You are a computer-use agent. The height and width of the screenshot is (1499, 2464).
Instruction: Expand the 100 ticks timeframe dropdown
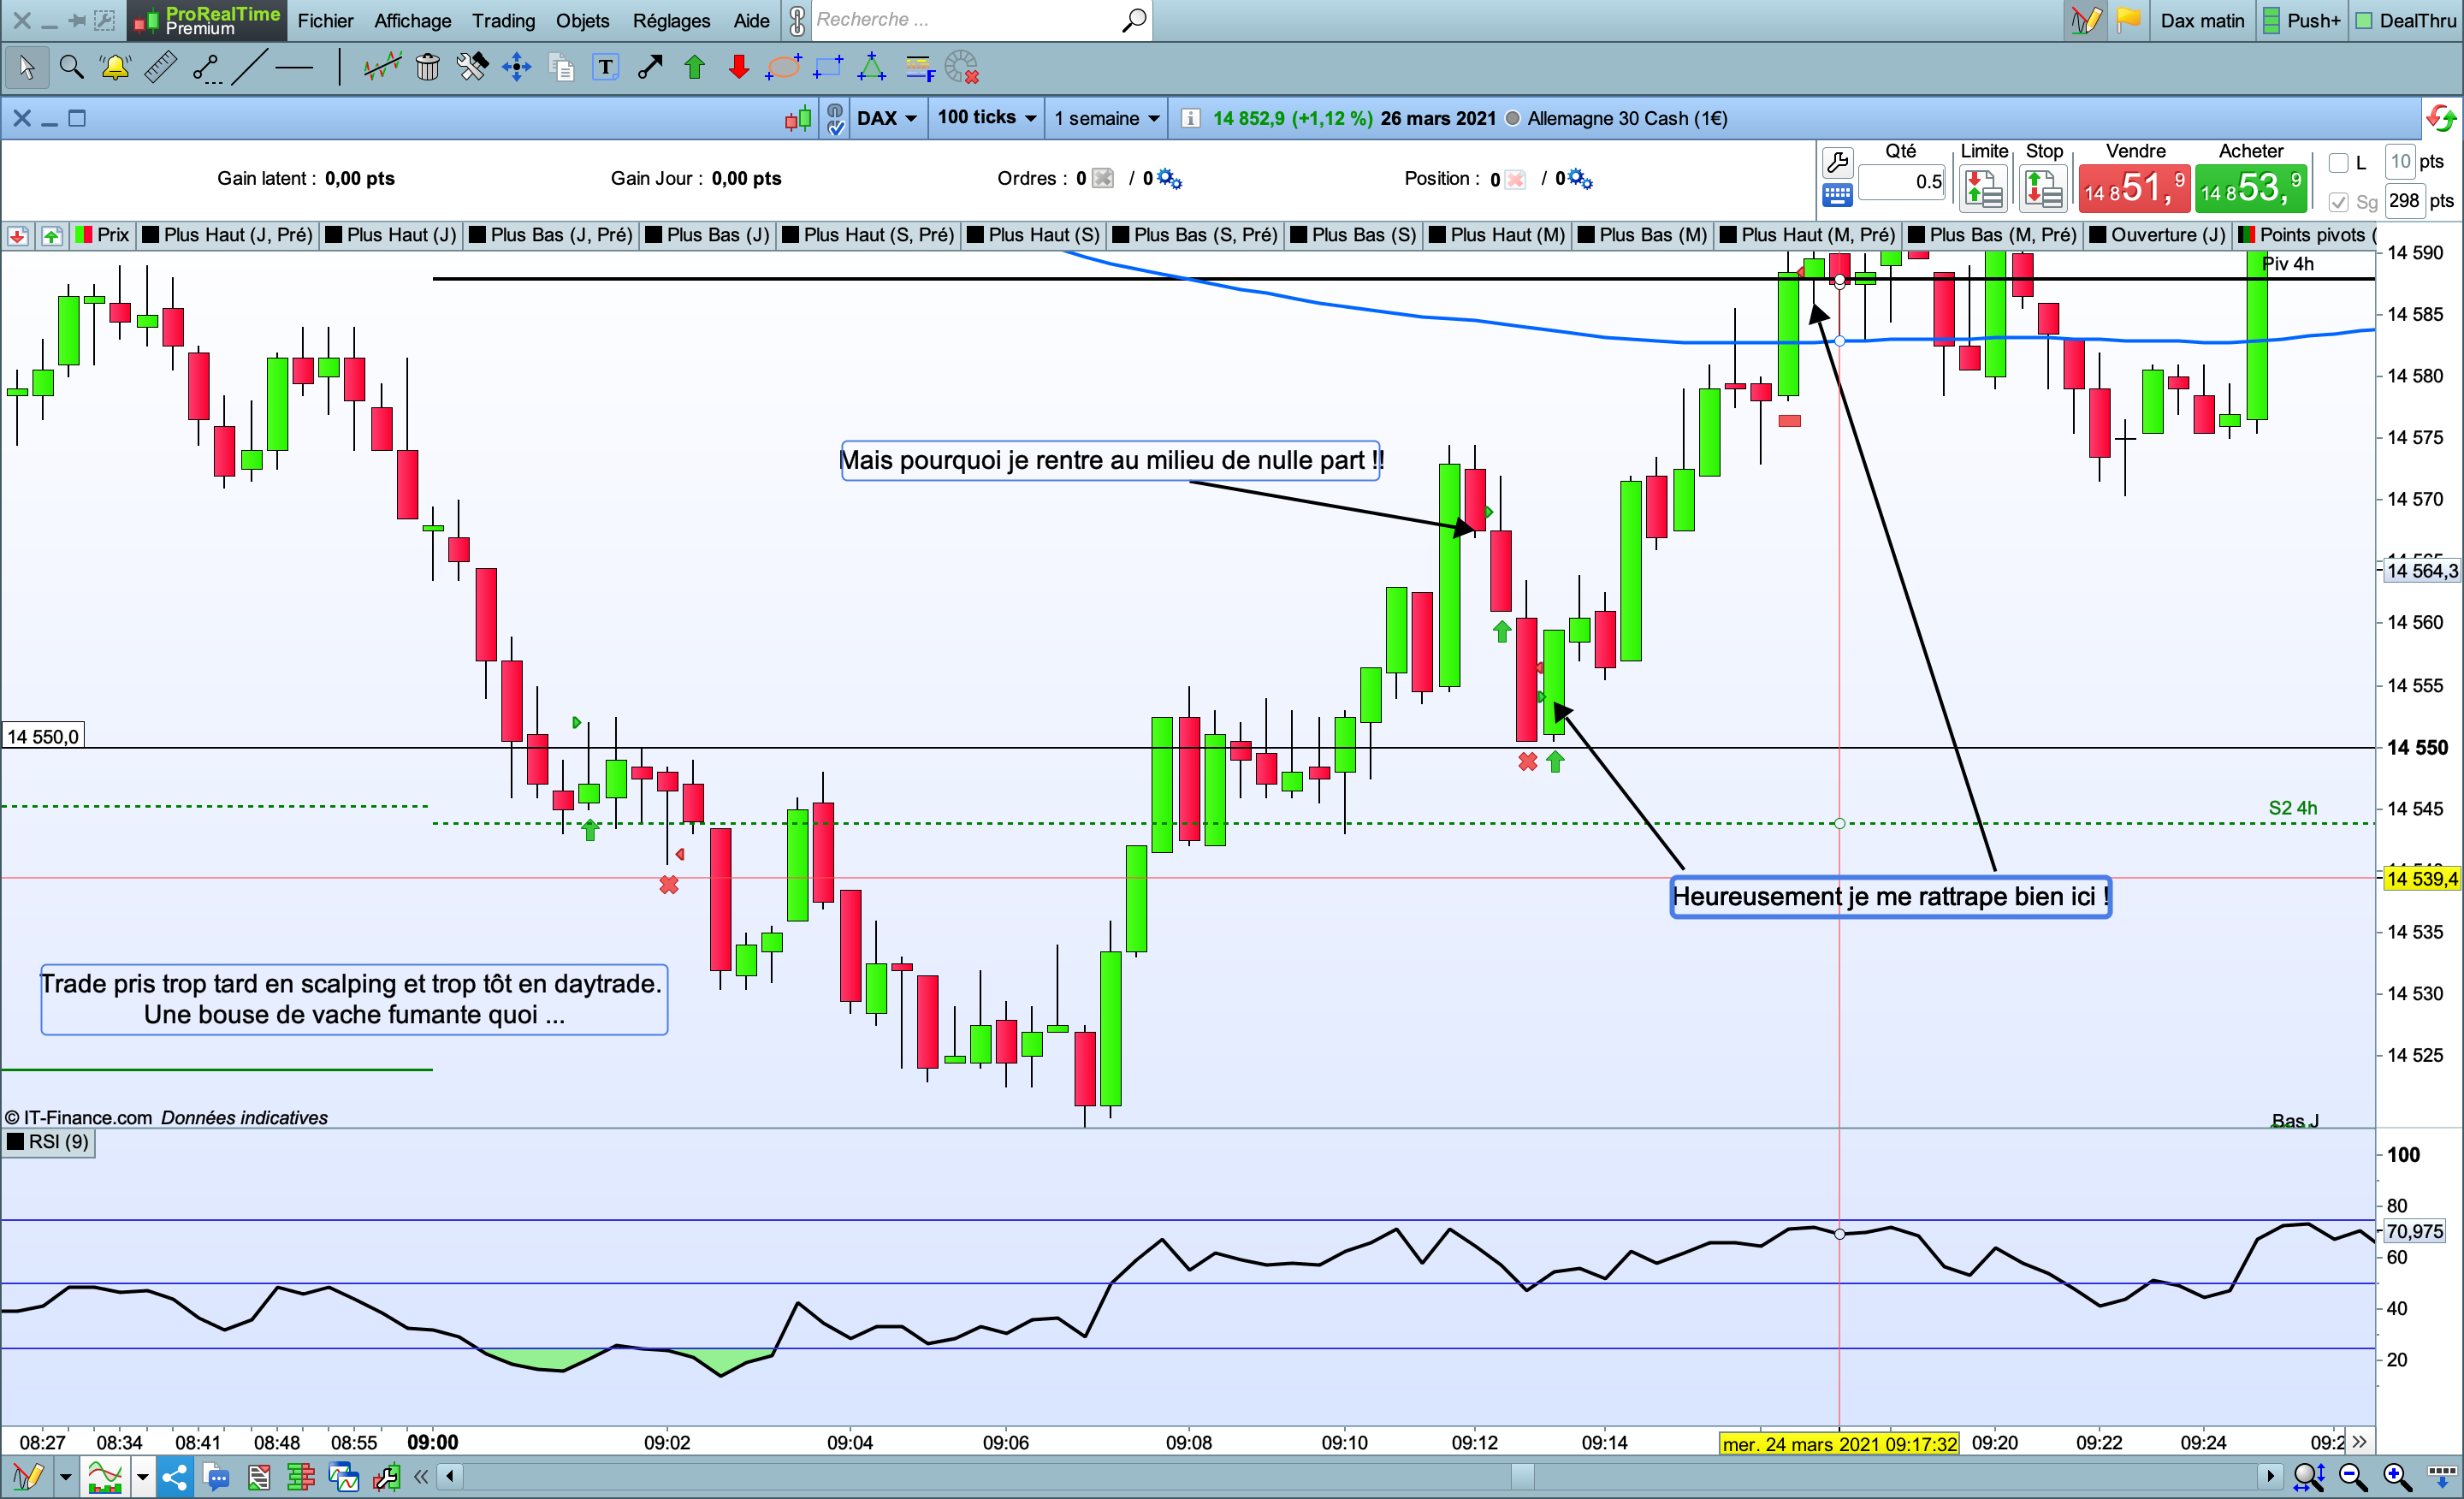(986, 118)
